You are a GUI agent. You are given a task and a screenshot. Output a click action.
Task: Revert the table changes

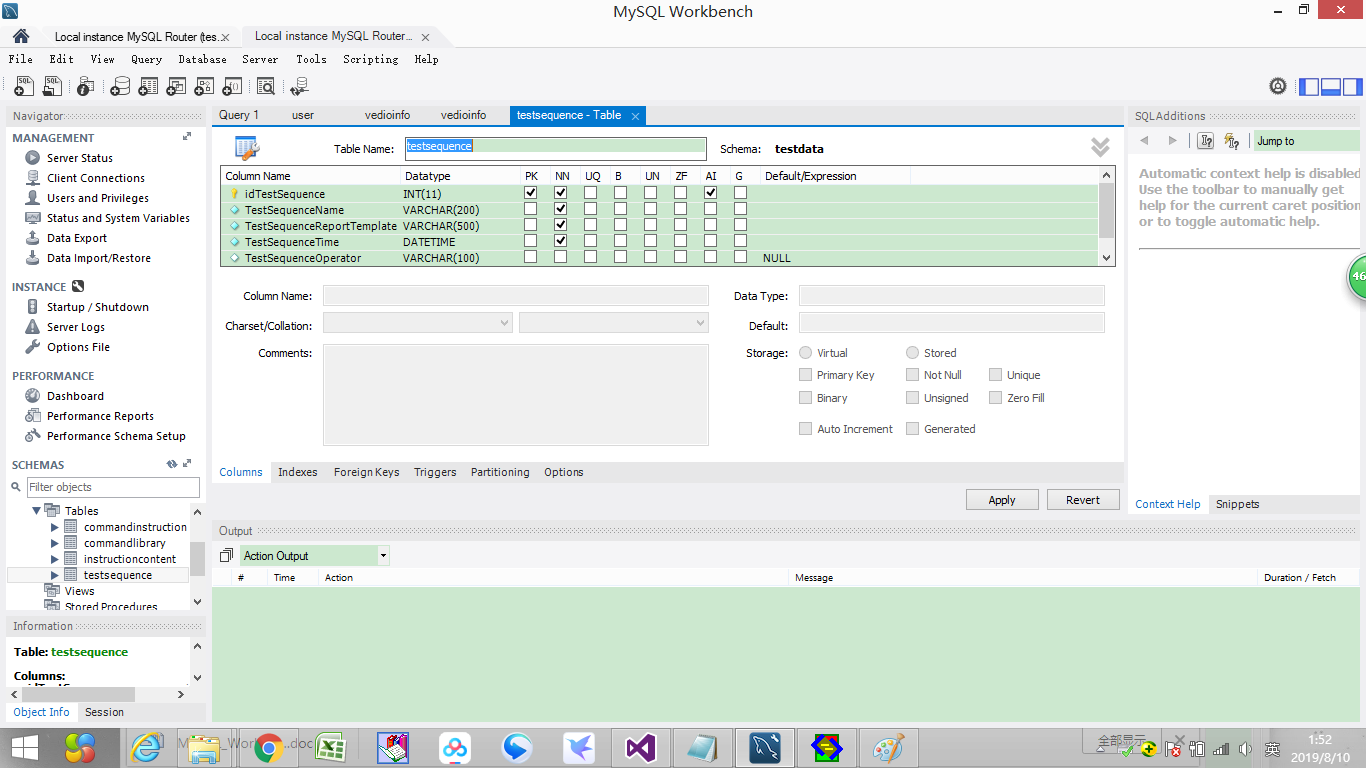[1083, 500]
